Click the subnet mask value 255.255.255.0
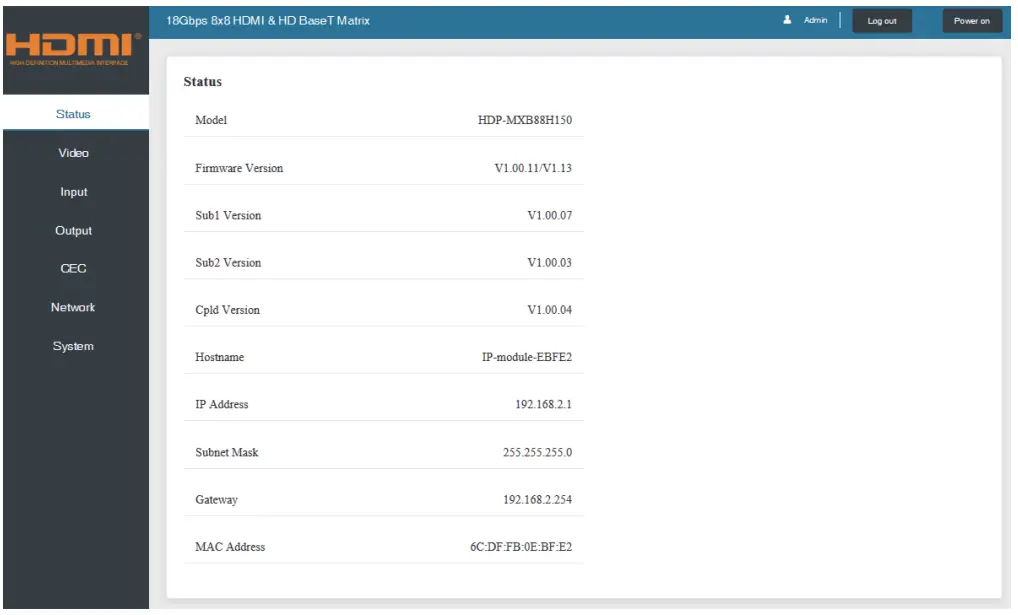 (537, 452)
